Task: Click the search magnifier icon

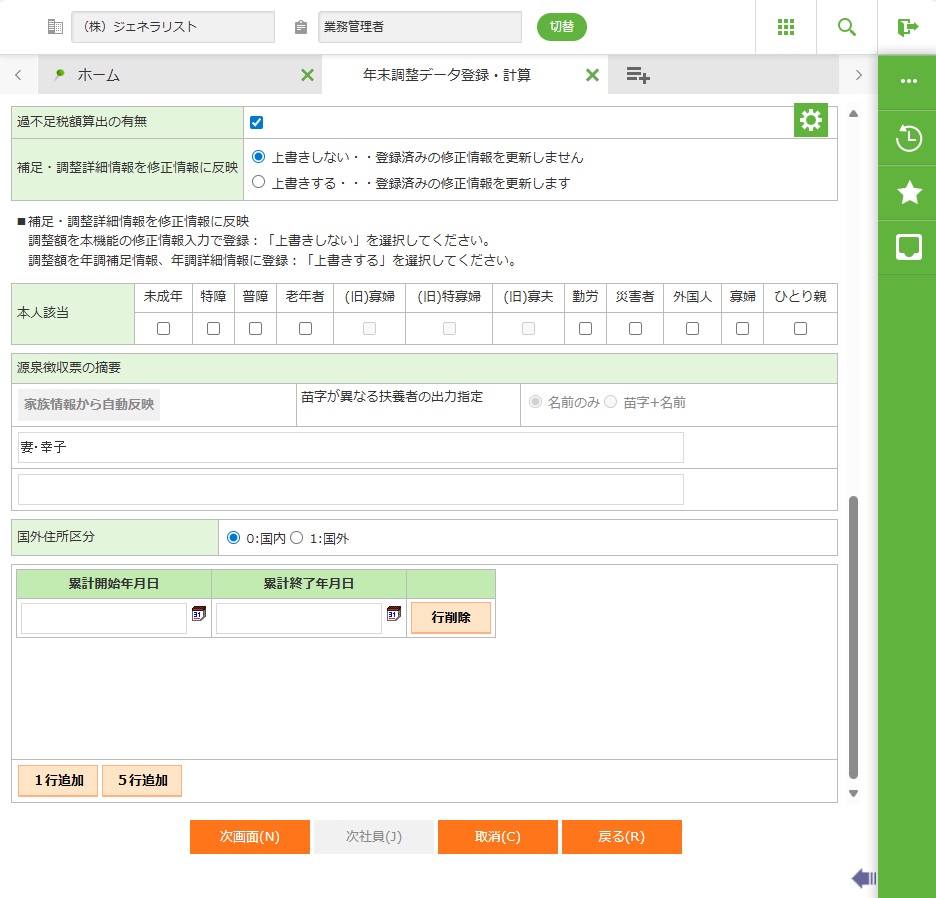Action: (x=847, y=27)
